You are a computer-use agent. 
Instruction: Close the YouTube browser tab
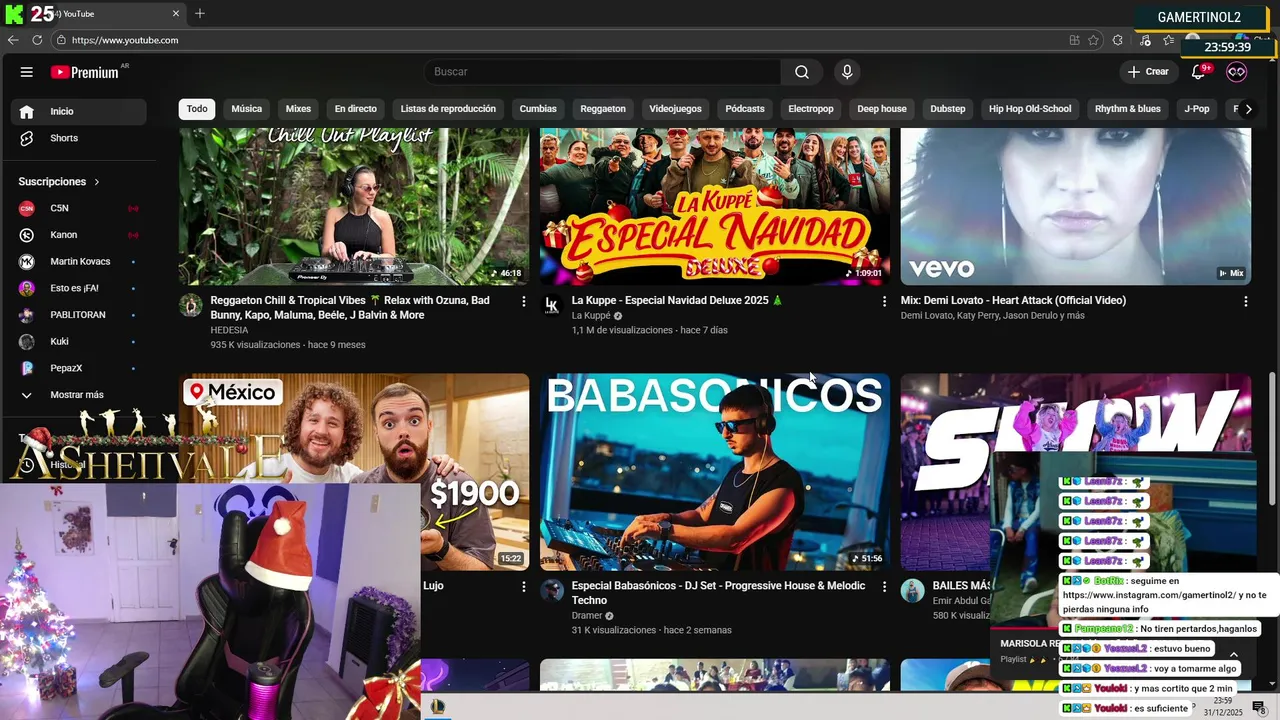coord(176,13)
